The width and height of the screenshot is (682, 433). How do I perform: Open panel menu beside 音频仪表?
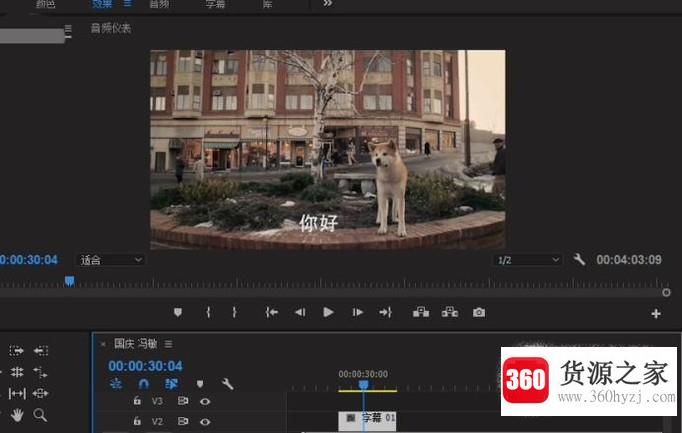pyautogui.click(x=68, y=29)
